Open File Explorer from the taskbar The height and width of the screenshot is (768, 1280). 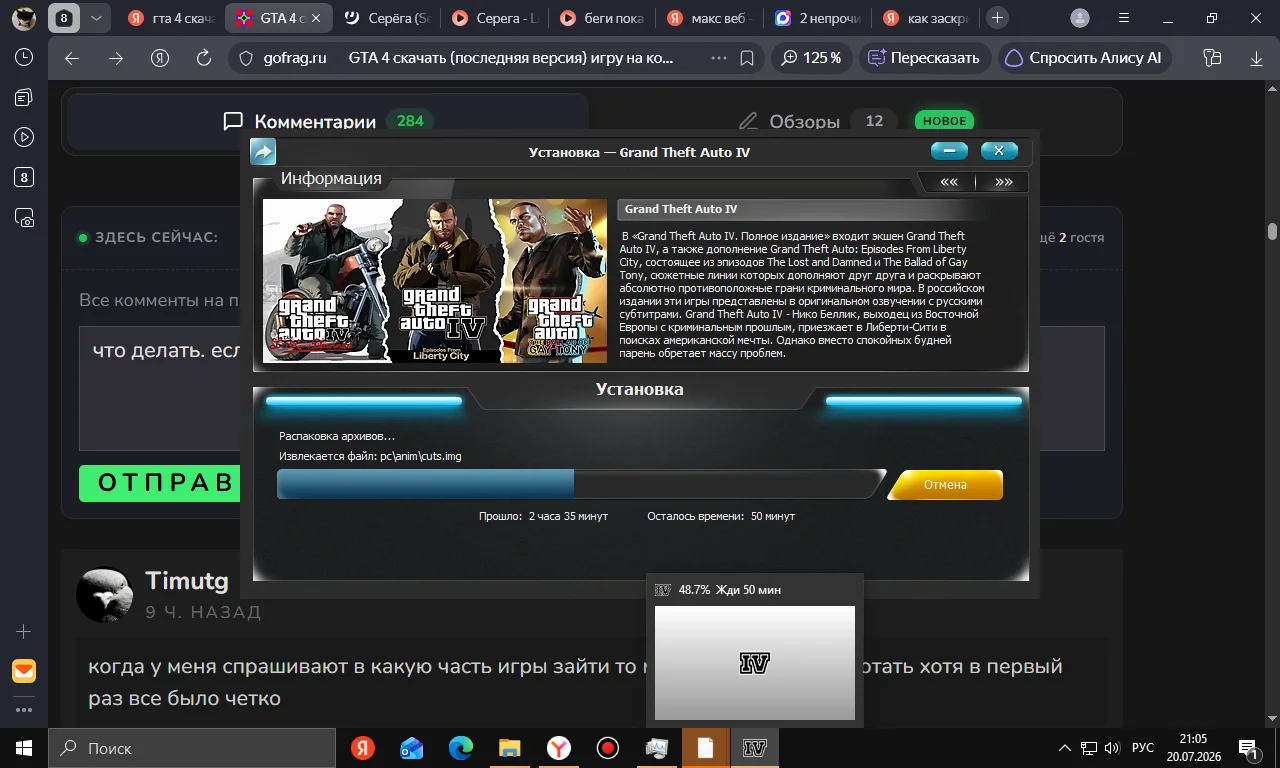pos(510,748)
